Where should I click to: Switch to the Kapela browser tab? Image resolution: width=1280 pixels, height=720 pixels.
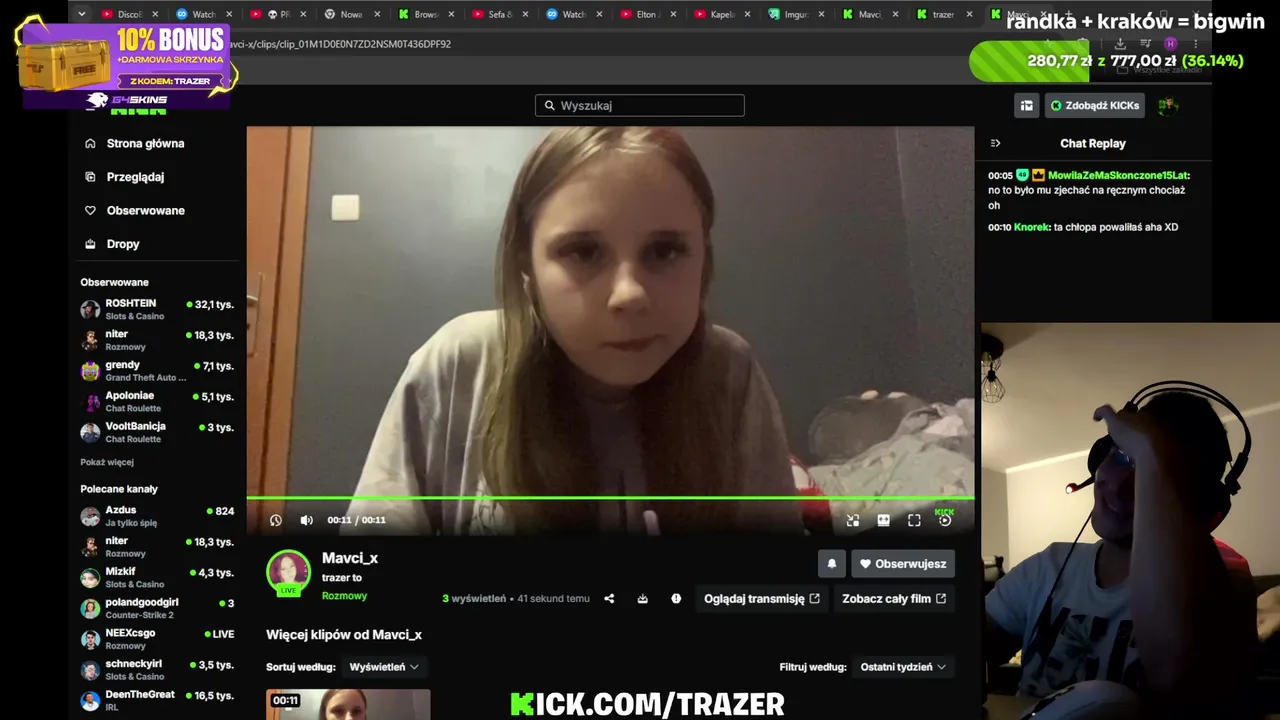[721, 14]
